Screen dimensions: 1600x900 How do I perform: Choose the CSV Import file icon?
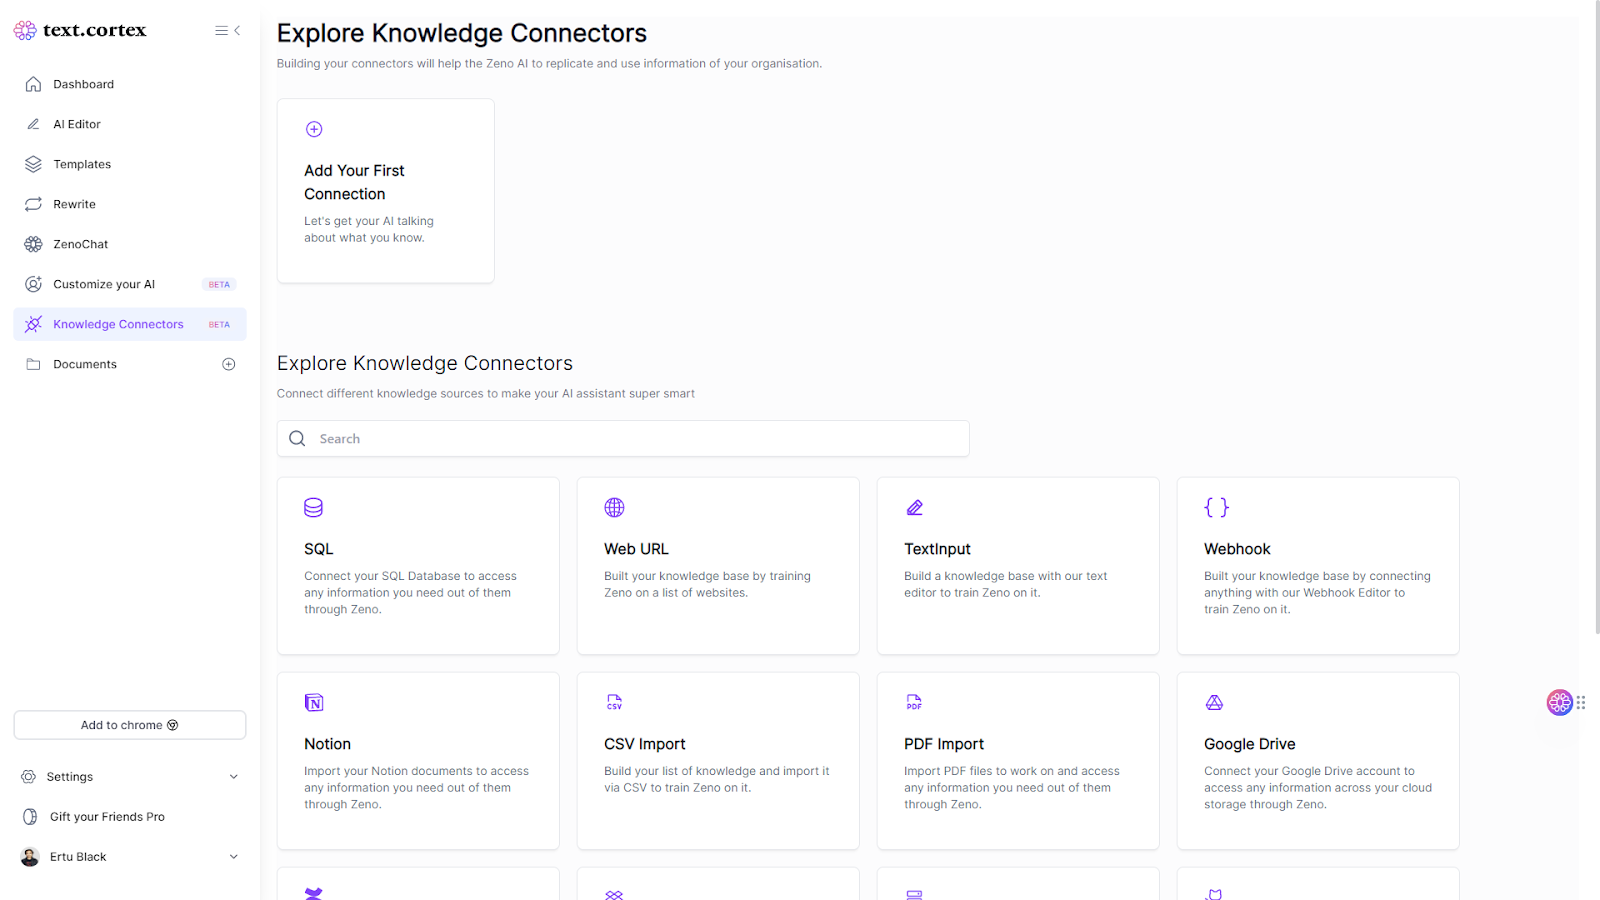tap(614, 703)
